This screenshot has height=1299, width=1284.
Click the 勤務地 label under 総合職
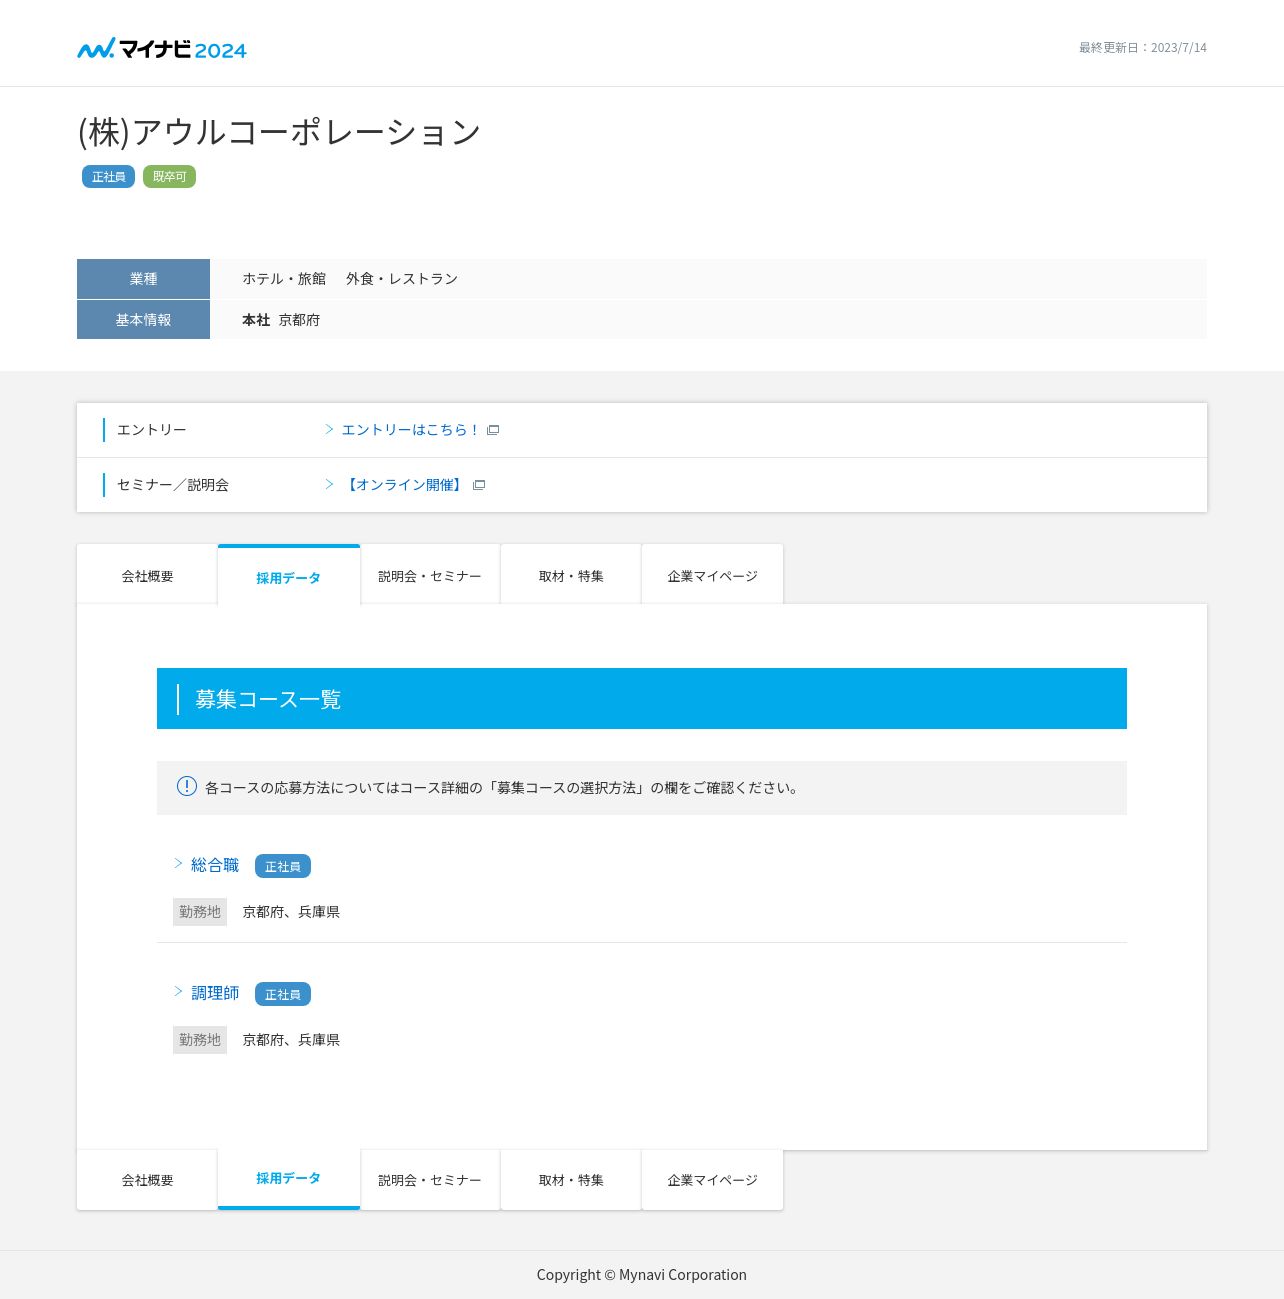(200, 912)
